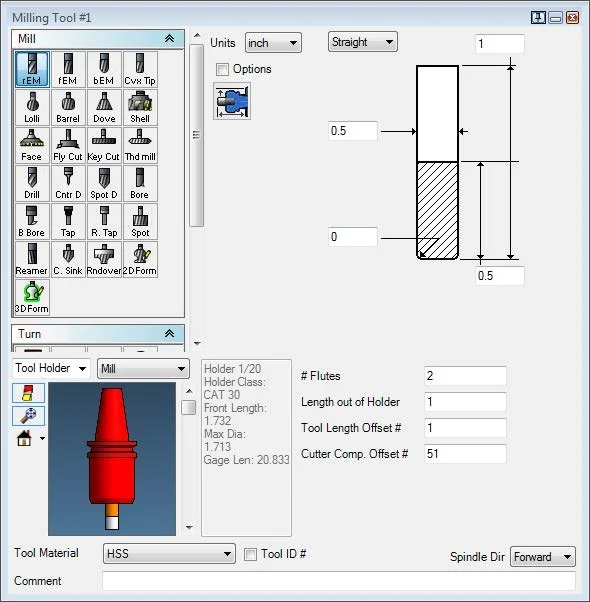Click the Cutter Comp. Offset # field
Image resolution: width=590 pixels, height=602 pixels.
[465, 454]
